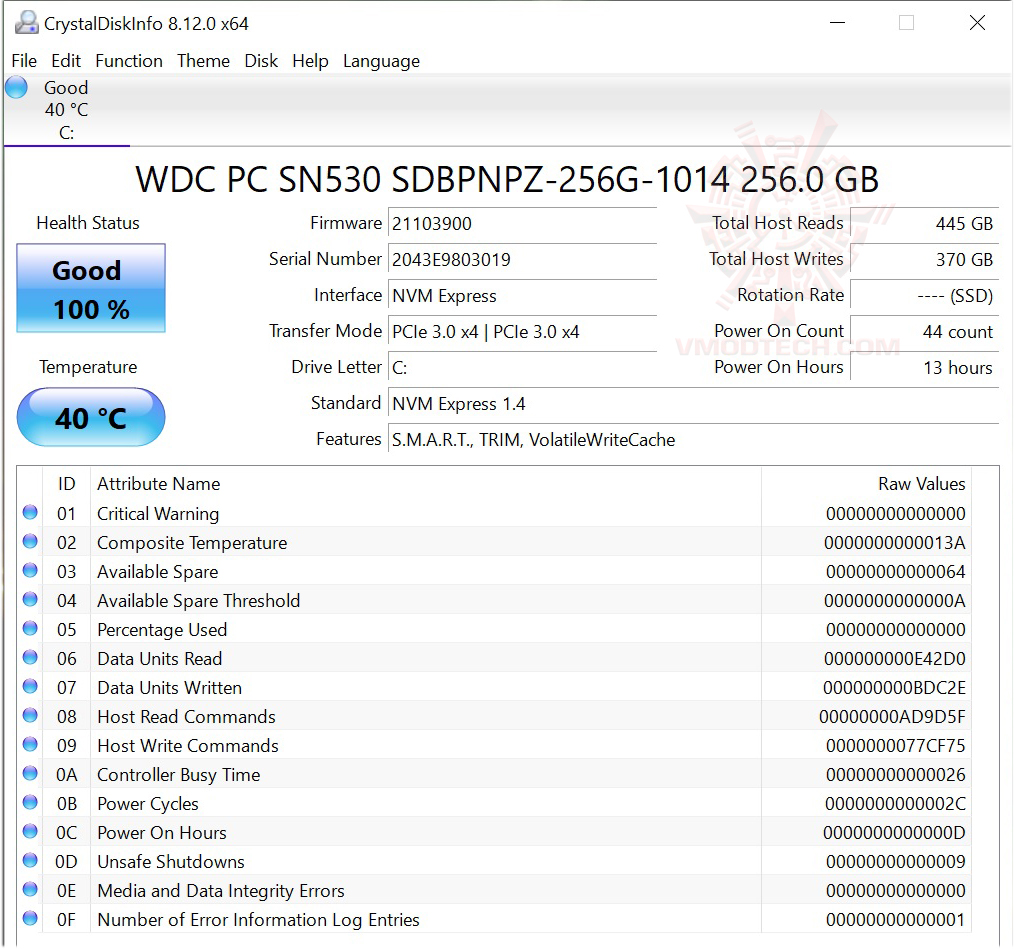Image resolution: width=1014 pixels, height=949 pixels.
Task: Click the Media and Data Integrity Errors orb
Action: click(30, 889)
